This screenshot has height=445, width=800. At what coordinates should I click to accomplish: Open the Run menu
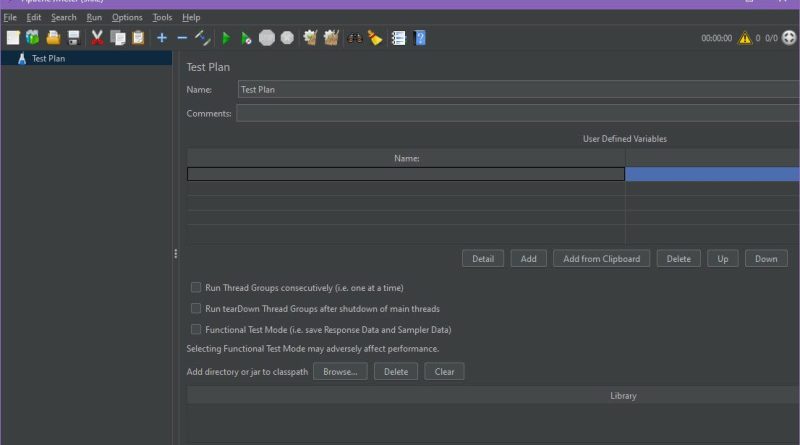point(94,17)
